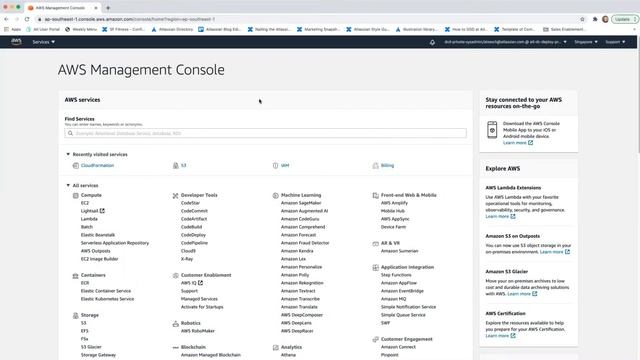This screenshot has width=640, height=360.
Task: Open recently visited CloudFormation
Action: click(97, 165)
